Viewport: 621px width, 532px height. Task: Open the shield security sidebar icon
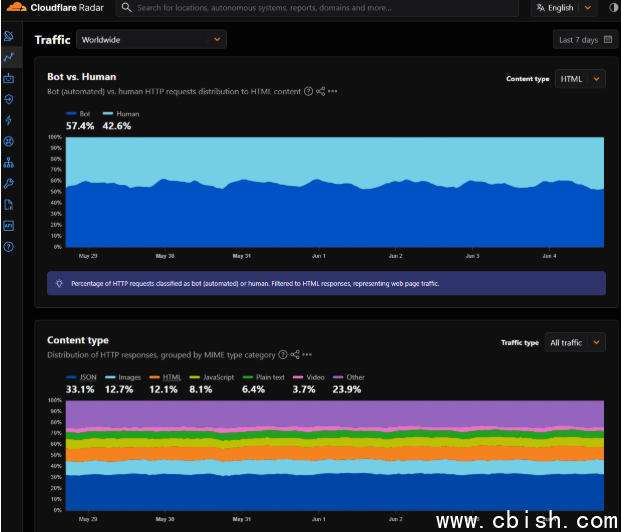[9, 99]
